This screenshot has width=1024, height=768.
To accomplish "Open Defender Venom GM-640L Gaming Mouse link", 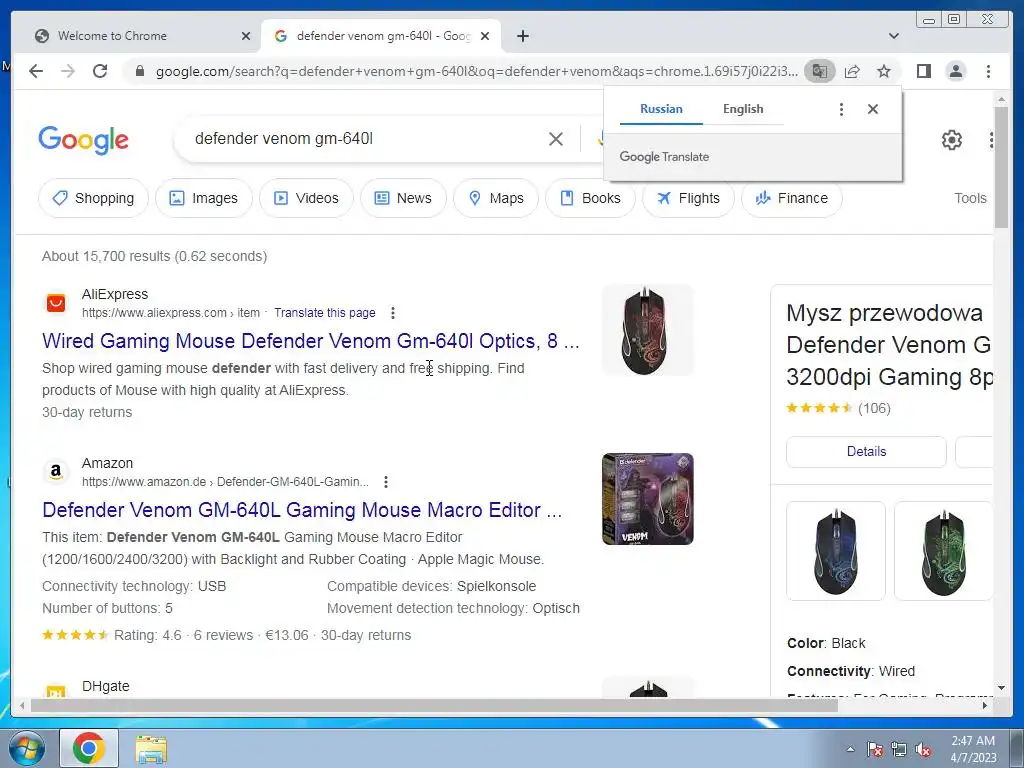I will tap(302, 510).
